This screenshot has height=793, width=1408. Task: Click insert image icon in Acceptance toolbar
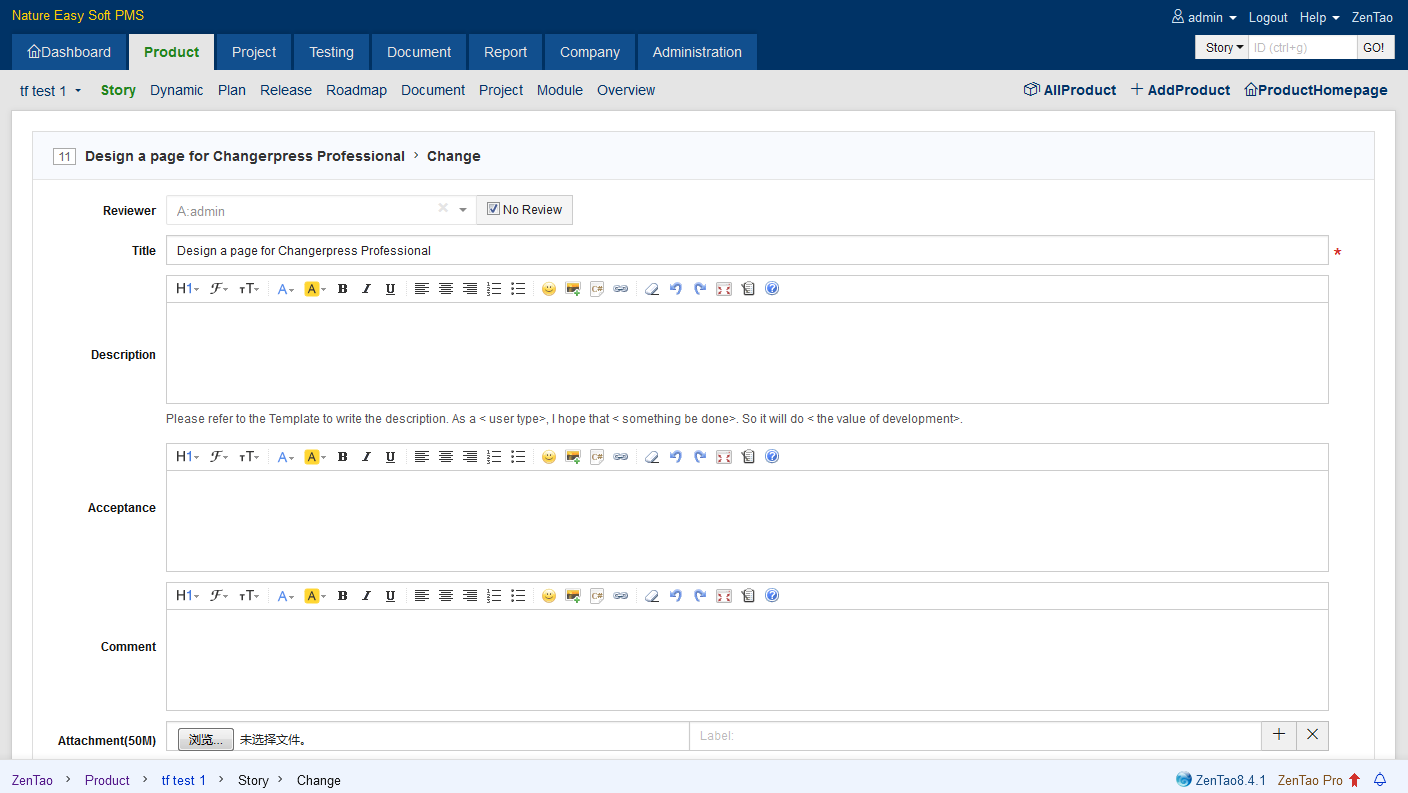pyautogui.click(x=573, y=457)
